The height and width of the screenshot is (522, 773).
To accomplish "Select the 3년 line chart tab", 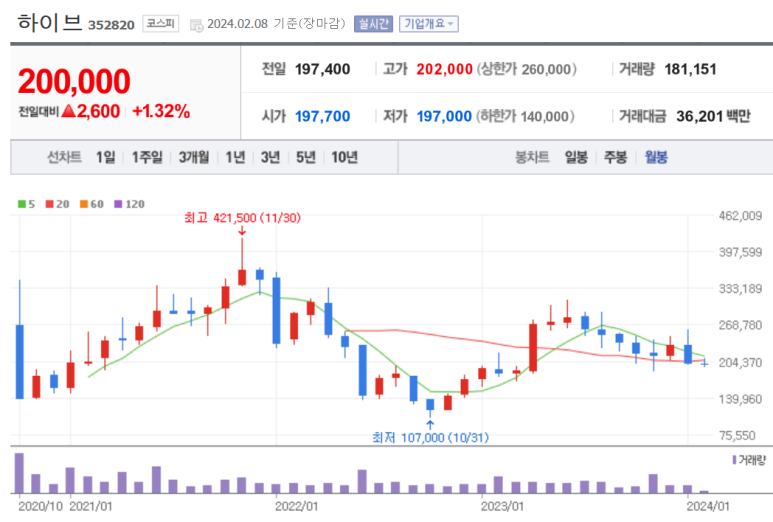I will click(270, 157).
